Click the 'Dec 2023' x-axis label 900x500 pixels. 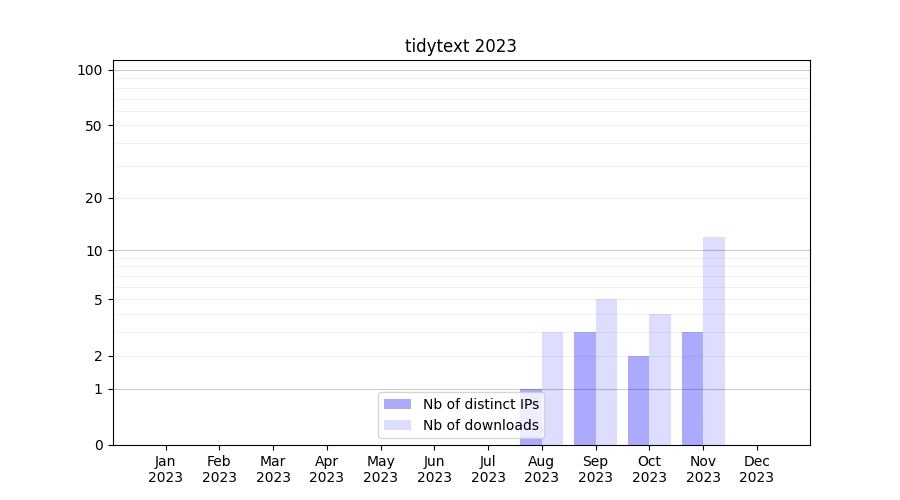756,469
